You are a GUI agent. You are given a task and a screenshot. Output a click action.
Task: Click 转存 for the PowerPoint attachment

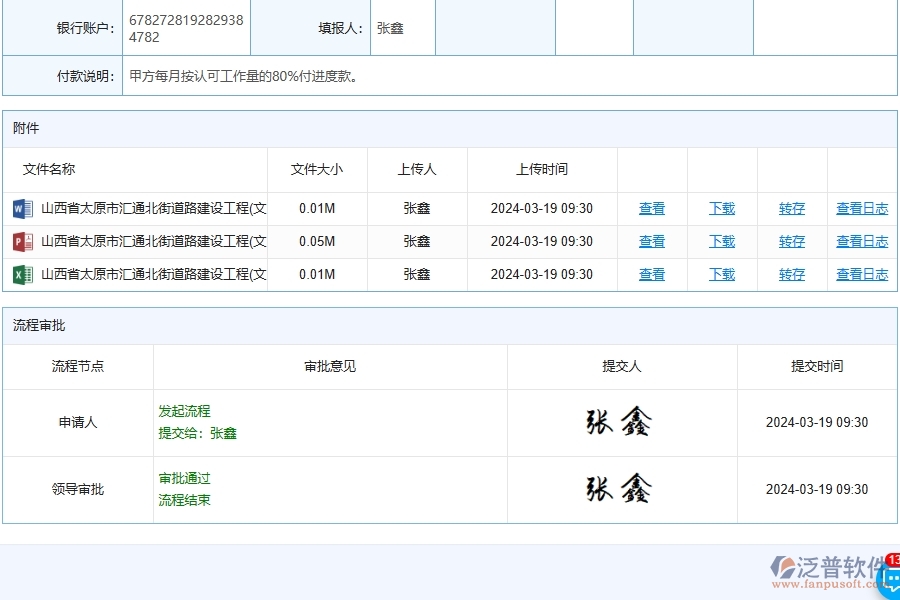click(791, 241)
